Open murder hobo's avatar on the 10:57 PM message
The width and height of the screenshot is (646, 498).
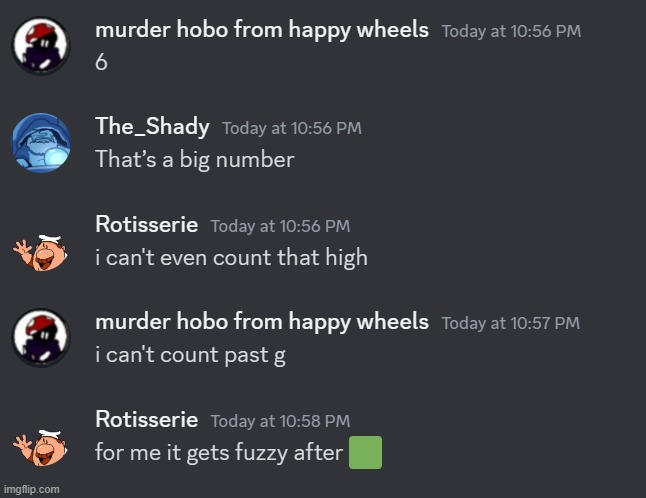coord(41,338)
